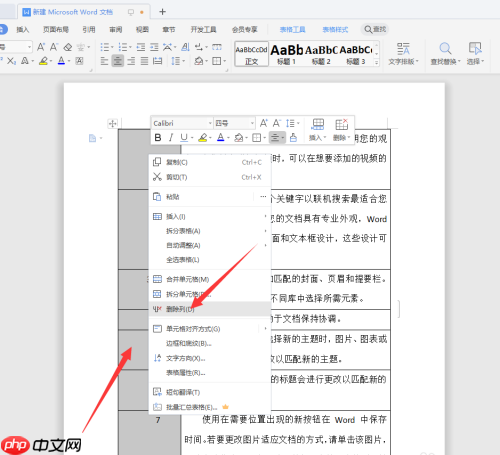Open the Calibri font name dropdown
This screenshot has width=500, height=455.
click(x=210, y=123)
